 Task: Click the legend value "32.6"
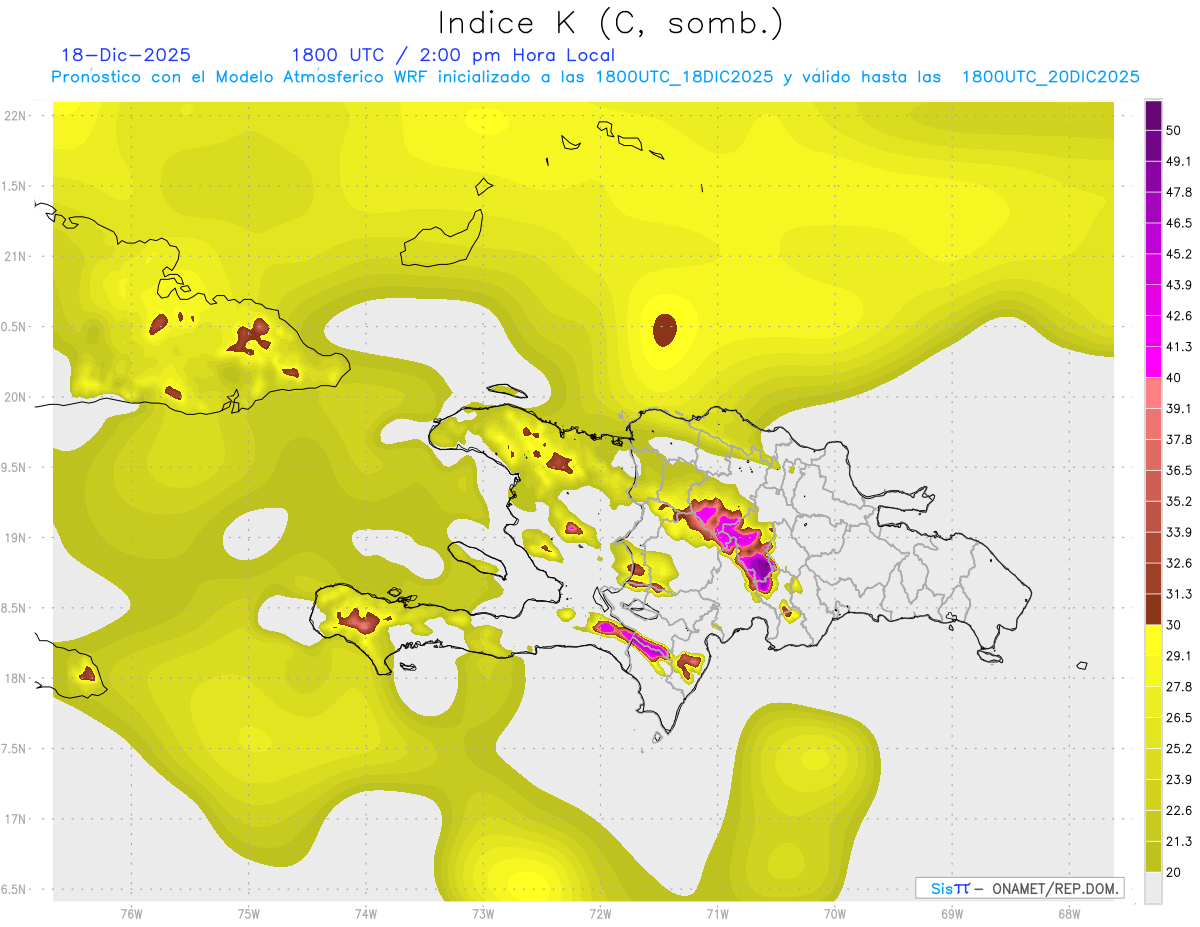coord(1179,564)
